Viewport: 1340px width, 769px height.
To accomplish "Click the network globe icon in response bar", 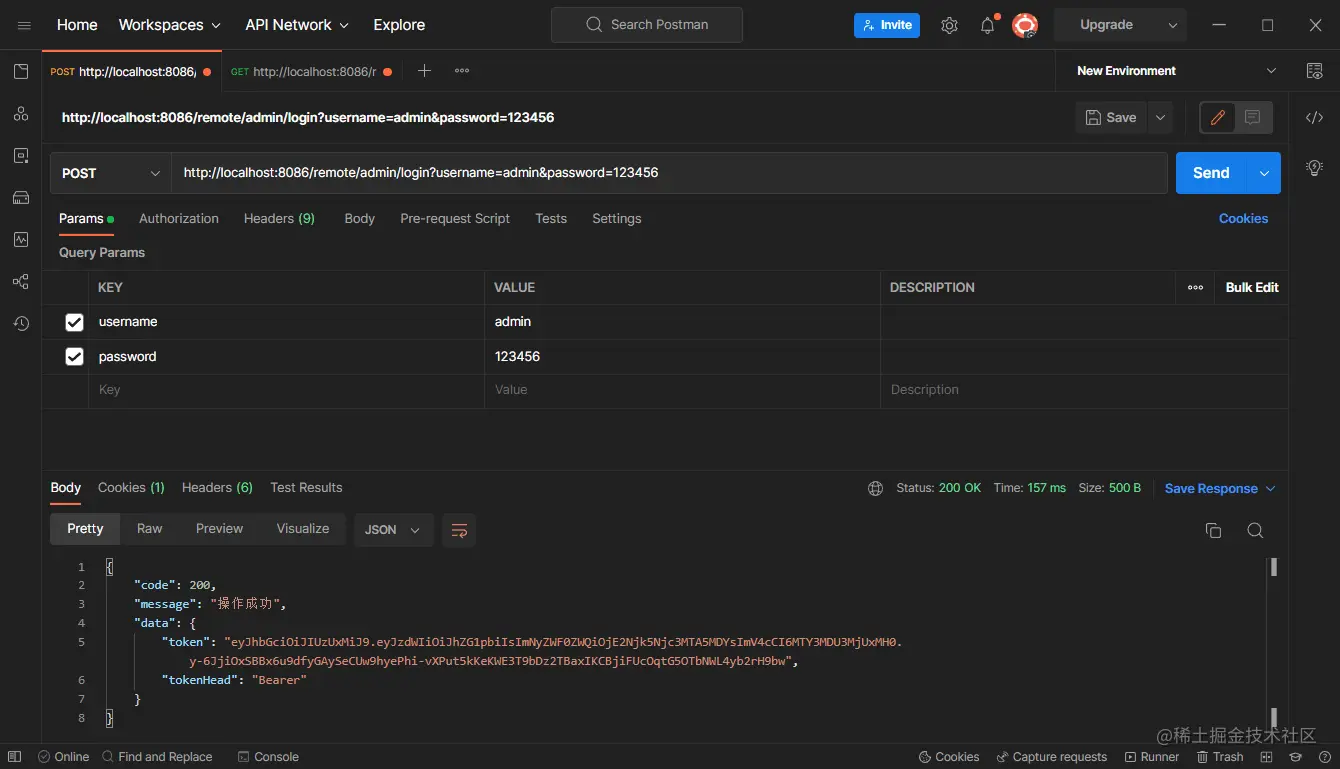I will pyautogui.click(x=875, y=488).
